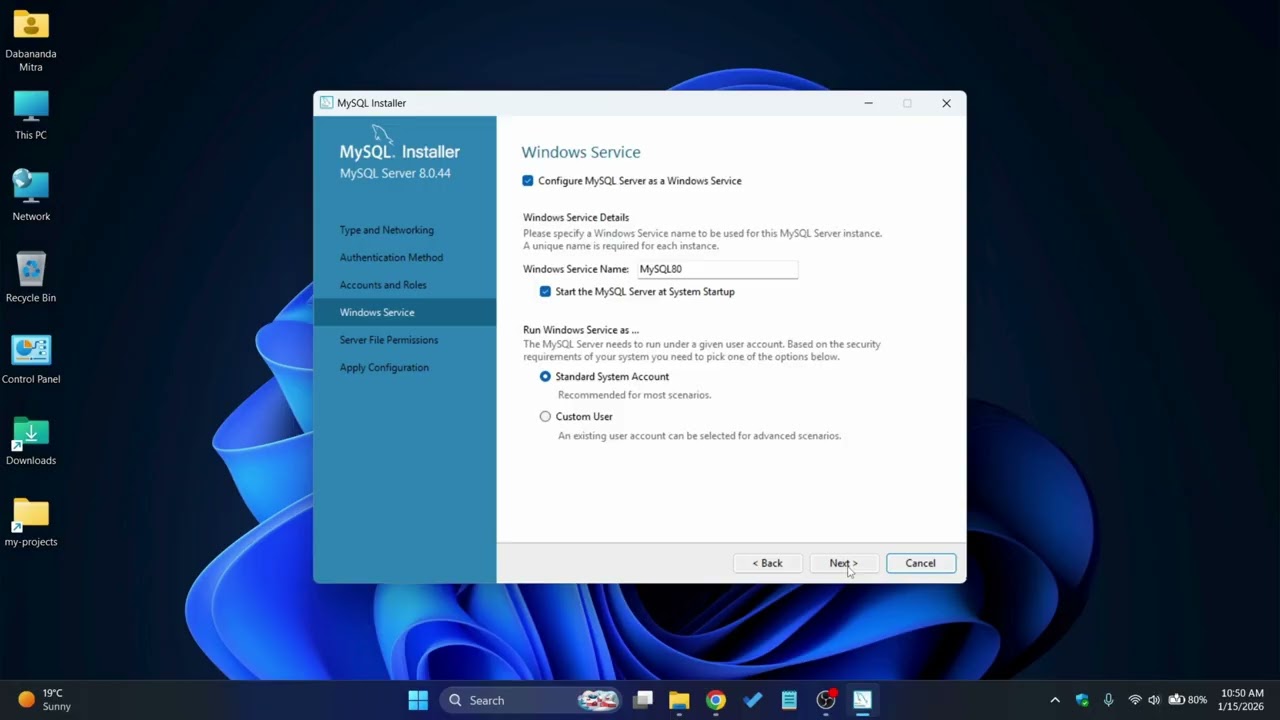Click the MySQL Installer title bar icon
The height and width of the screenshot is (720, 1280).
point(326,103)
